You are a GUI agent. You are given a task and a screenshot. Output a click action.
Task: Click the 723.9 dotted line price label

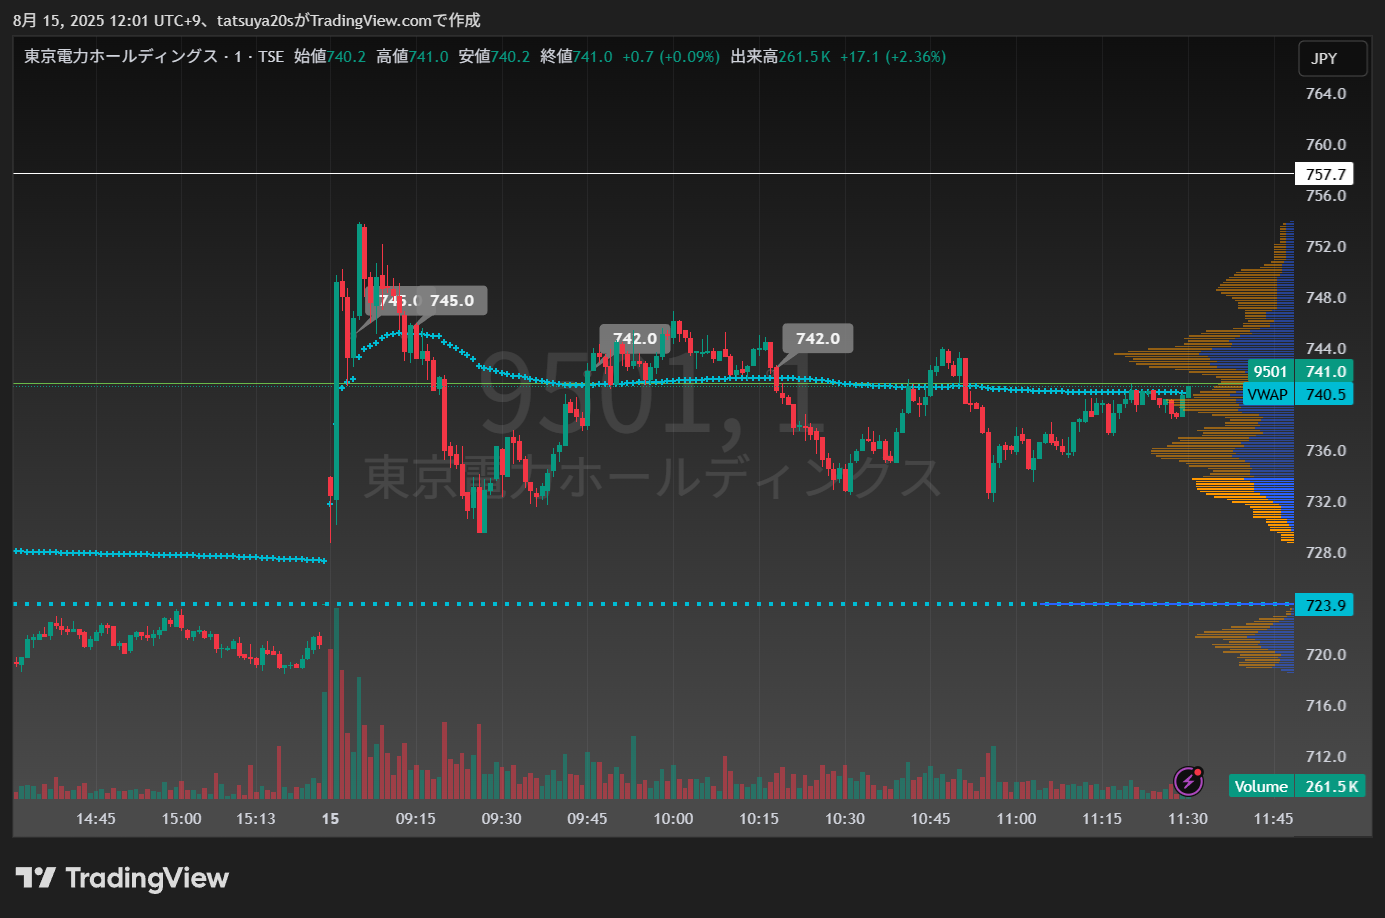tap(1324, 605)
